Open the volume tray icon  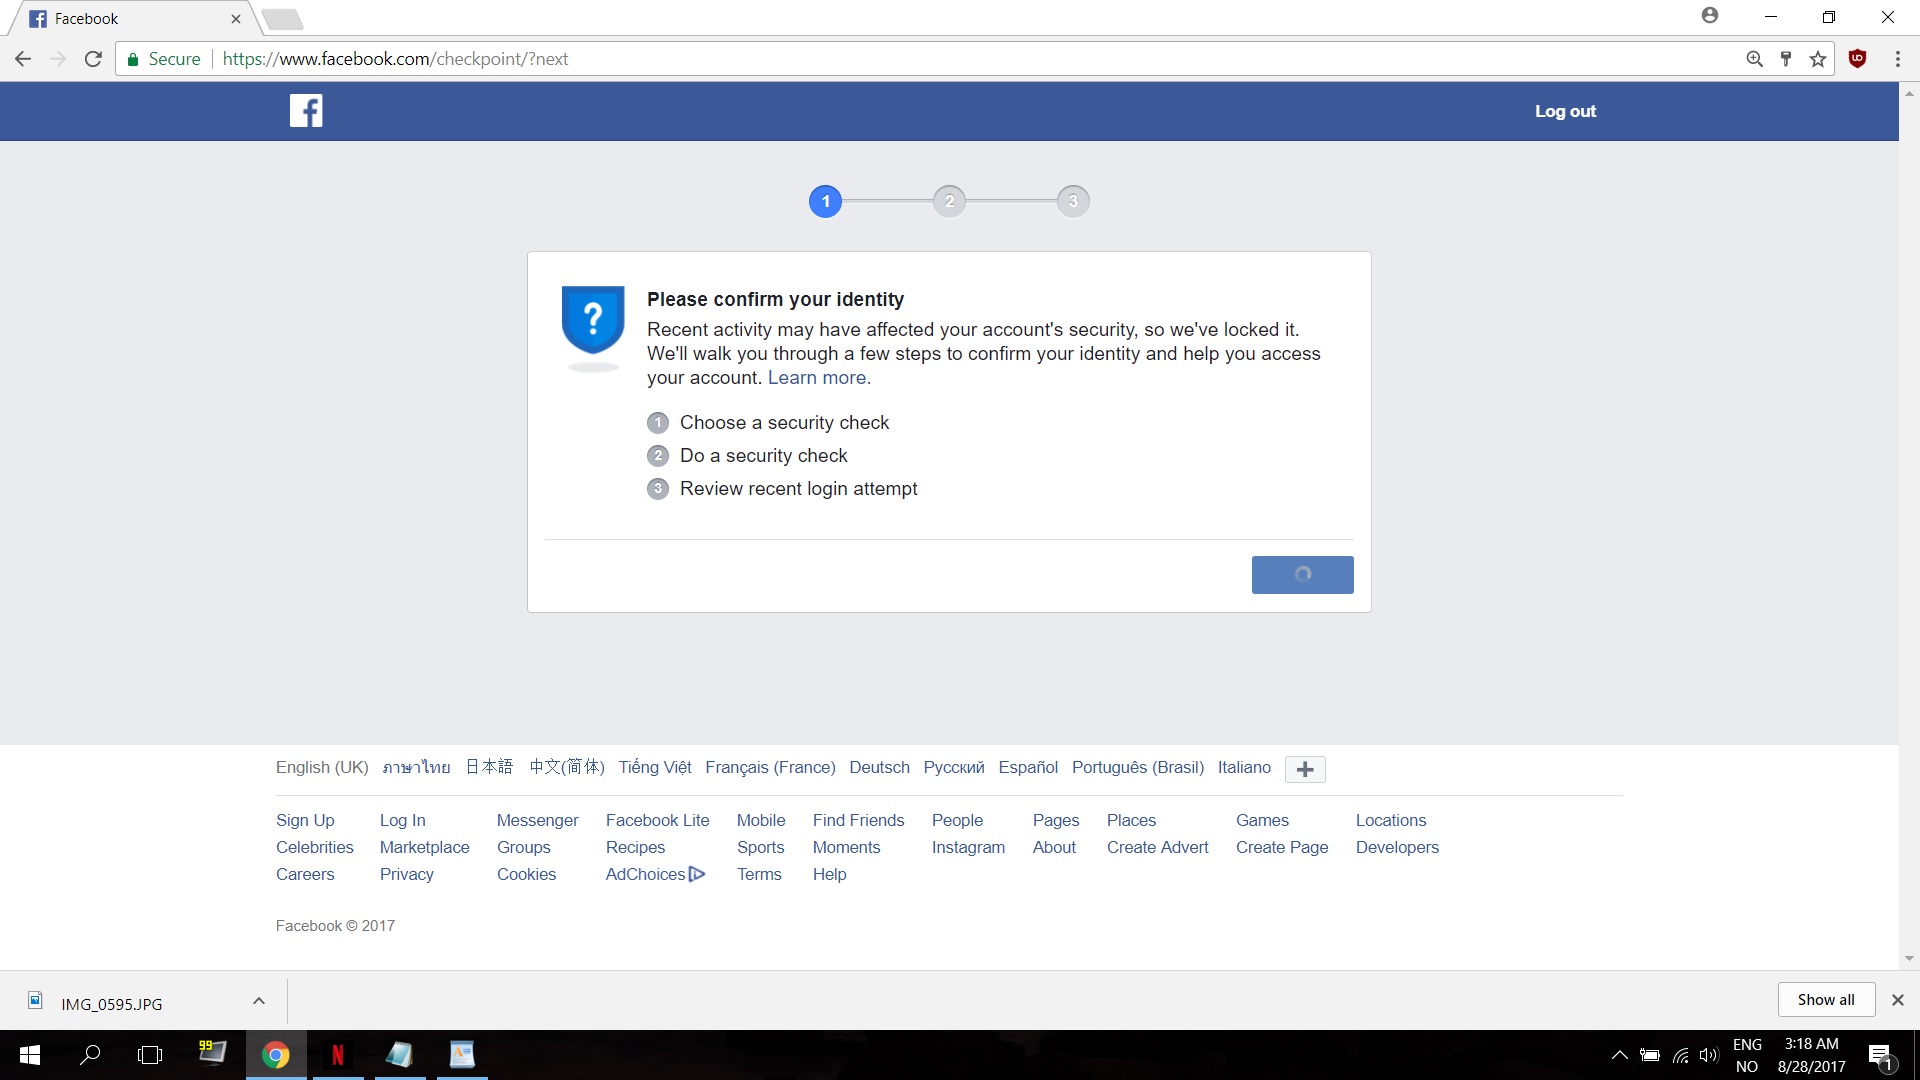coord(1709,1055)
